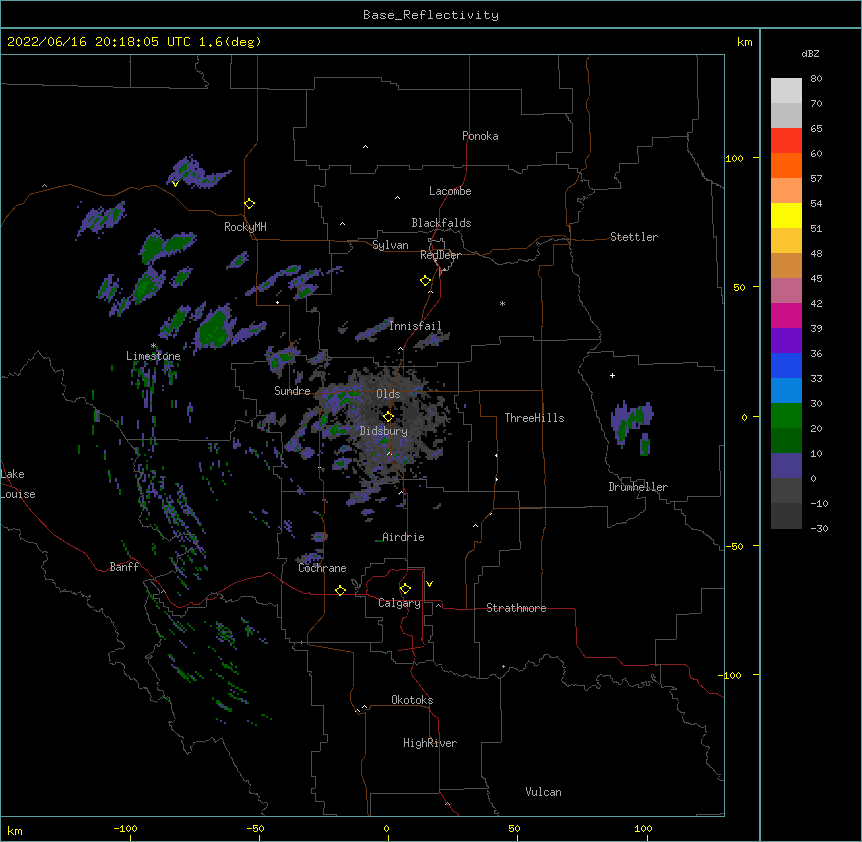The image size is (862, 842).
Task: Click the white asterisk east of RedDeer
Action: pos(502,303)
